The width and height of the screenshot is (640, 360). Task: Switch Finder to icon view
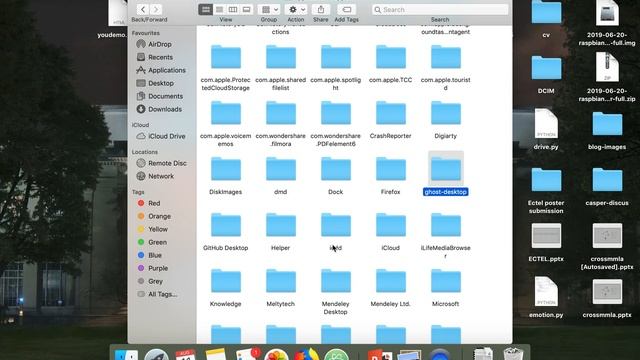click(x=205, y=9)
